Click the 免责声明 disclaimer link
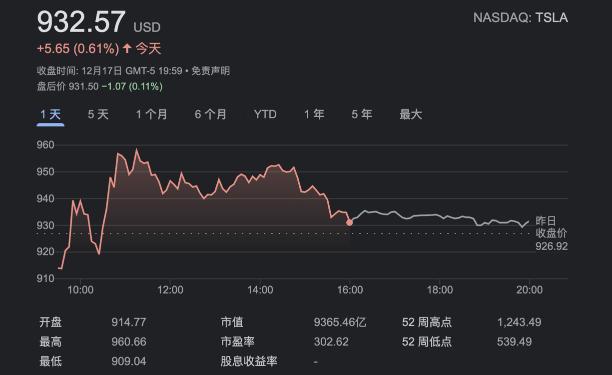 click(210, 71)
